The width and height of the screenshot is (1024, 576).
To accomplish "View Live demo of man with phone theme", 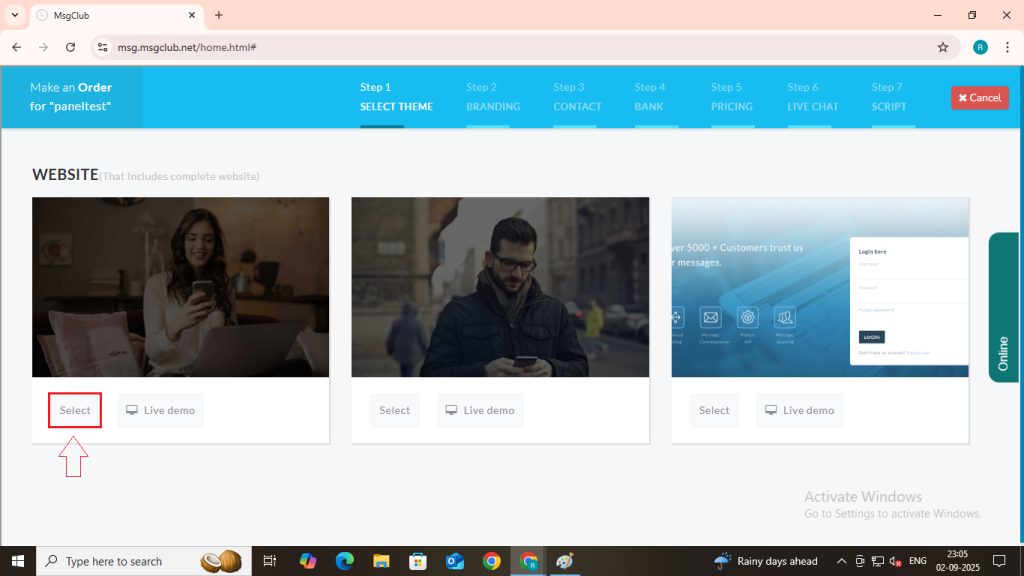I will tap(480, 410).
